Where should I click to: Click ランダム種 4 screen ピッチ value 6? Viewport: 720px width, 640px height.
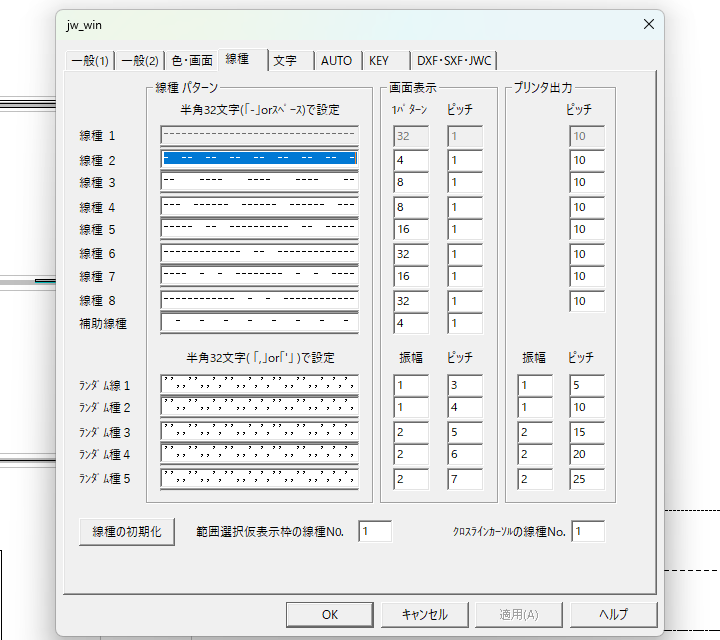465,454
